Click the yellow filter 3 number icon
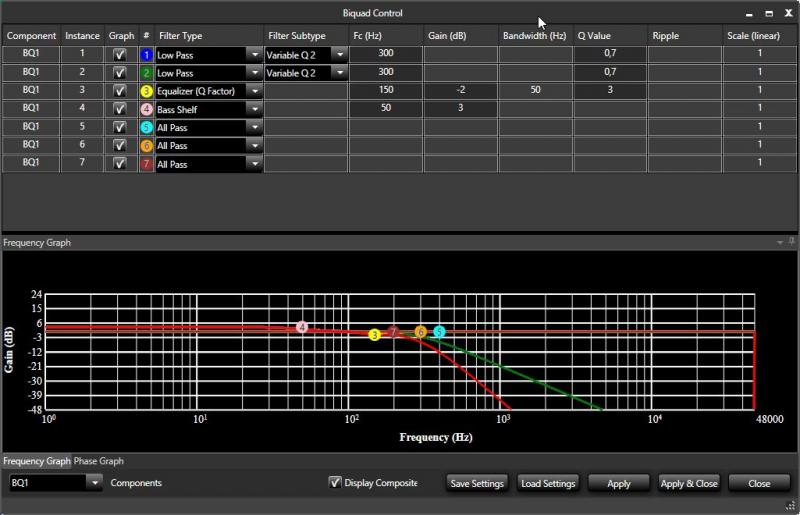 (x=146, y=91)
